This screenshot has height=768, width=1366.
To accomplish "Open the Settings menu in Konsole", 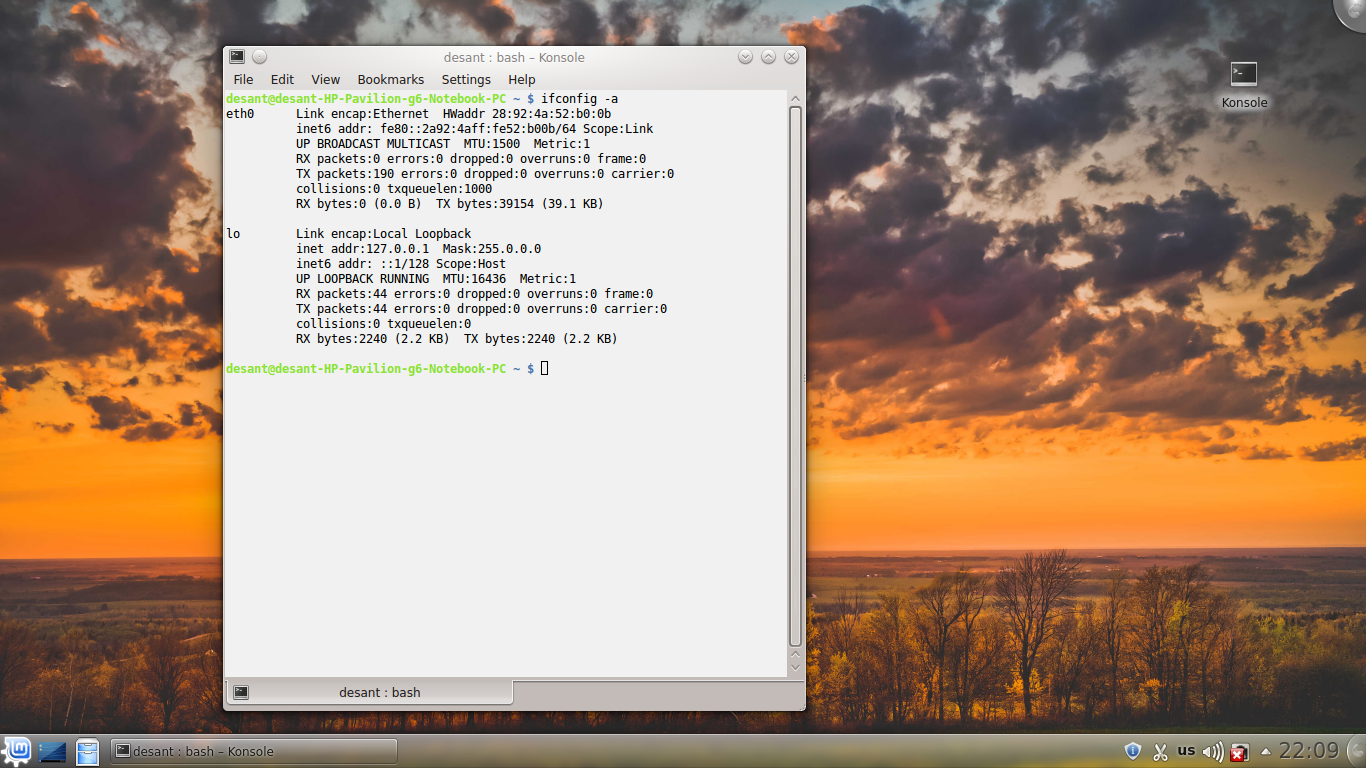I will pyautogui.click(x=466, y=79).
